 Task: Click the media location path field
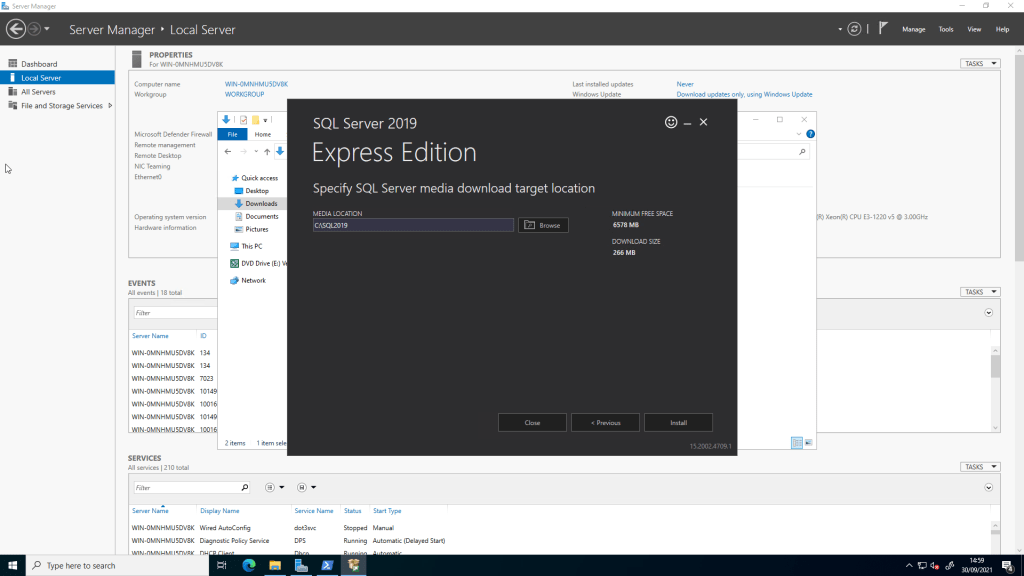pyautogui.click(x=412, y=226)
